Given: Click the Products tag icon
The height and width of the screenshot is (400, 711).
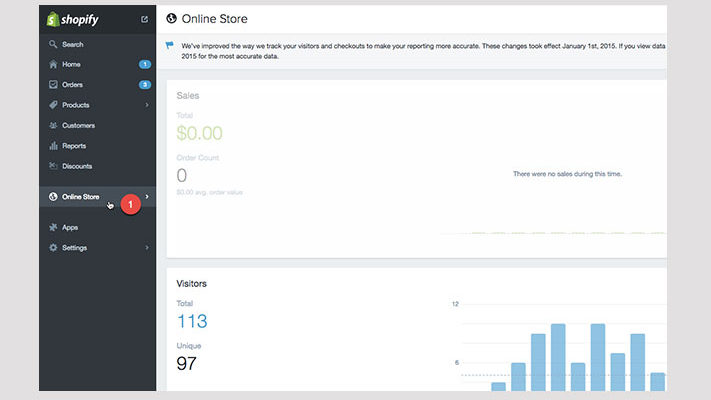Looking at the screenshot, I should 53,105.
